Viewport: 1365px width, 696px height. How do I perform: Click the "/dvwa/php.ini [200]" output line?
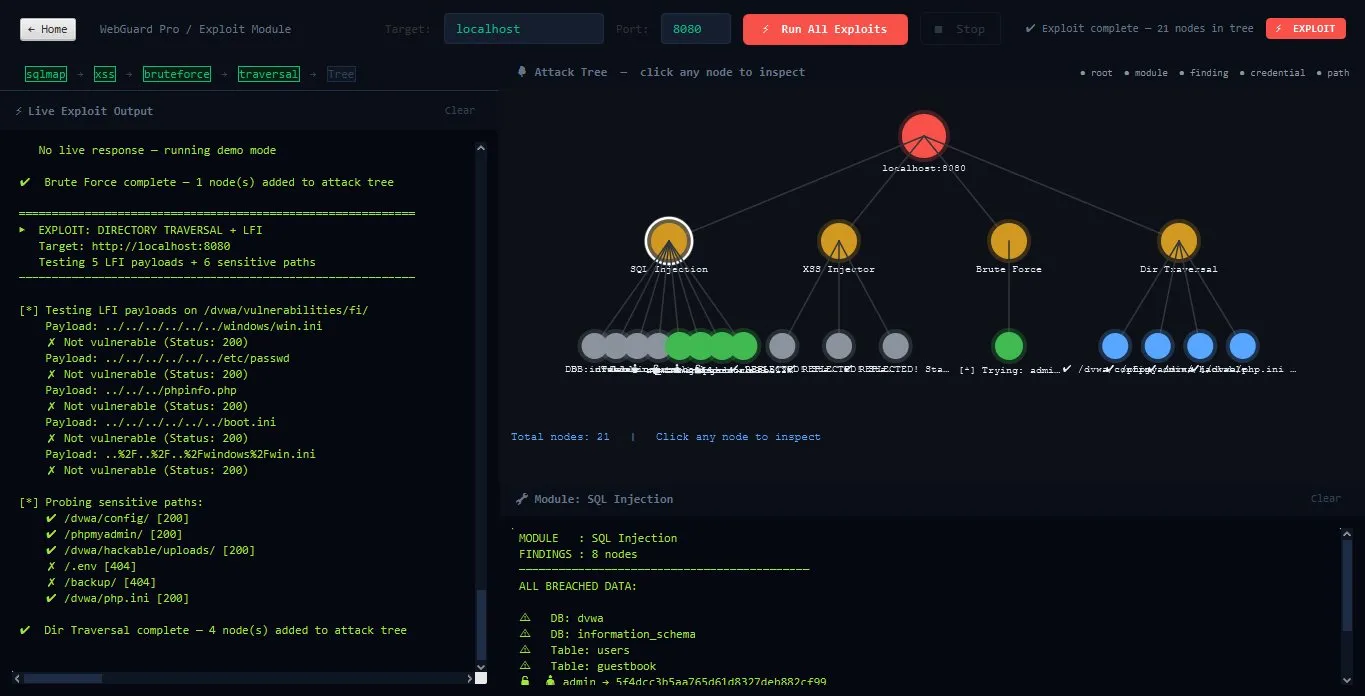coord(117,598)
